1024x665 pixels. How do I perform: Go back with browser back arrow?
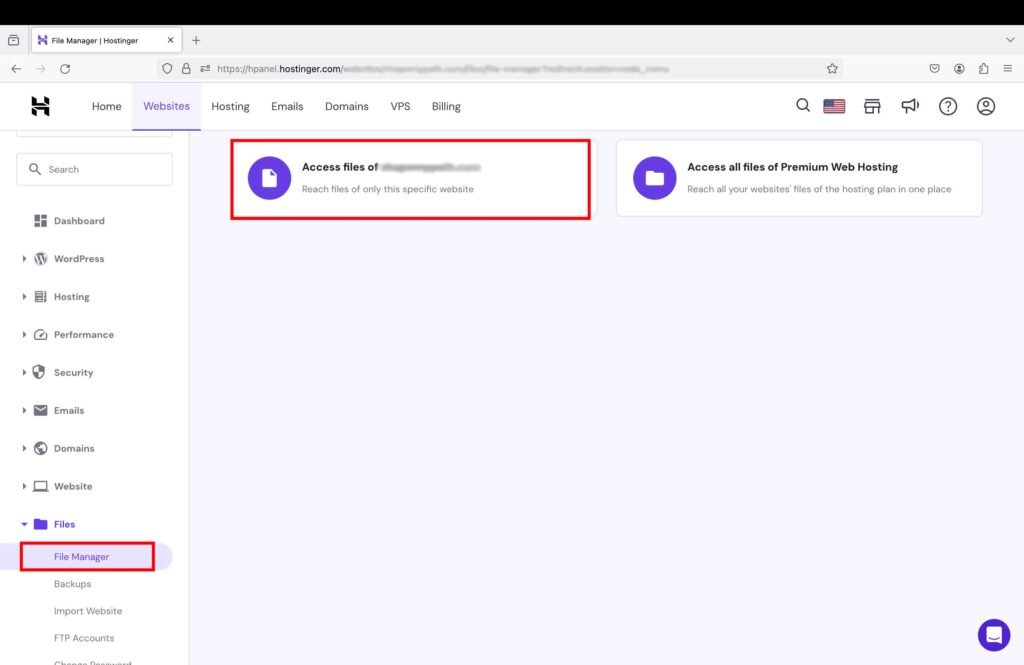(16, 69)
